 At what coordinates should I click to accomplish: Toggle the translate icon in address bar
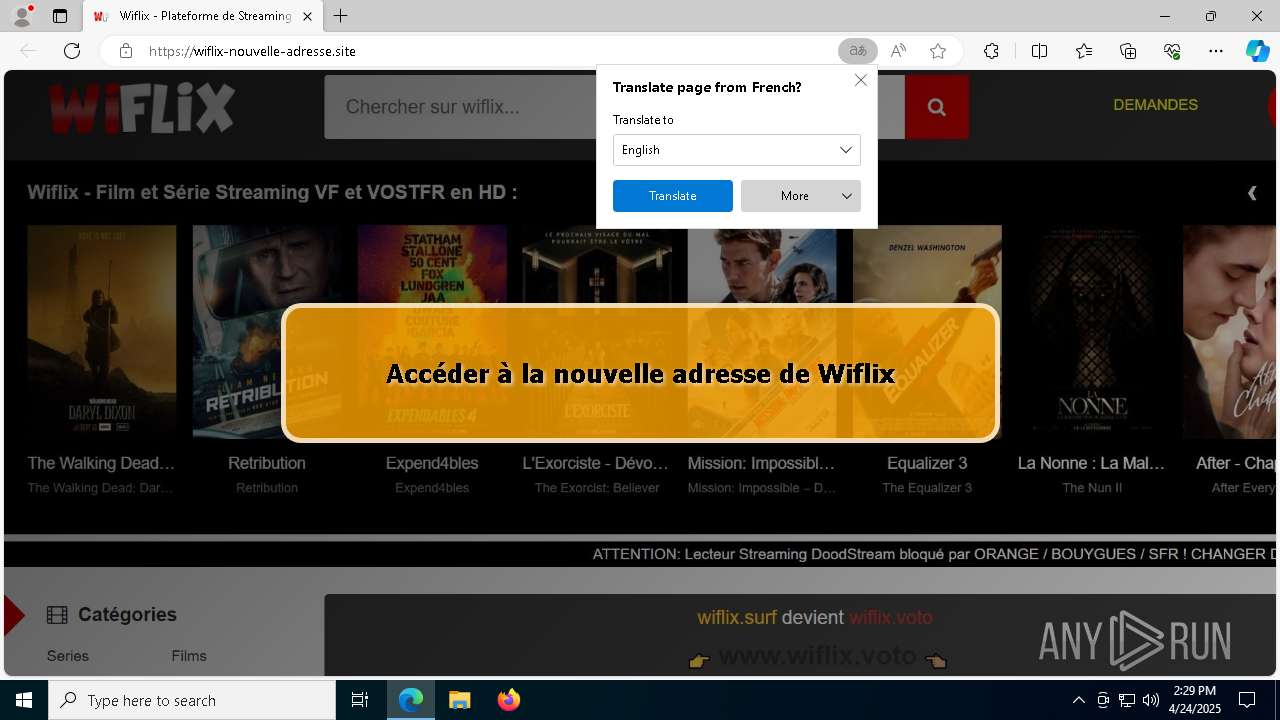[x=857, y=51]
